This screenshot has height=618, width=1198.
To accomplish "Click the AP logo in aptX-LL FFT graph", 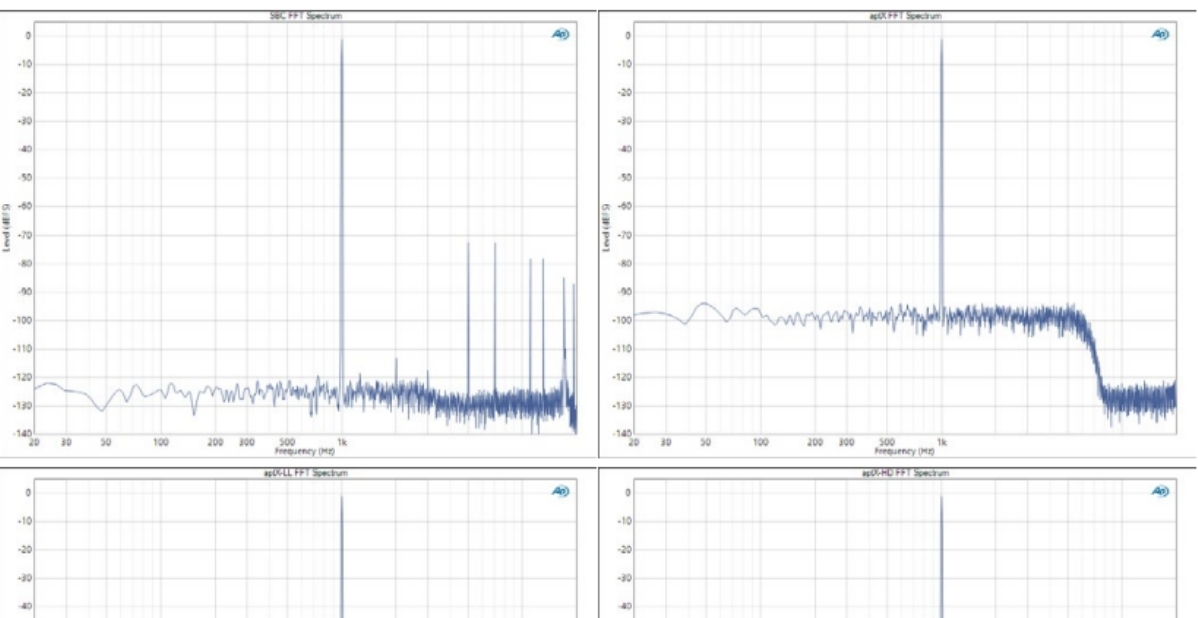I will [x=562, y=491].
